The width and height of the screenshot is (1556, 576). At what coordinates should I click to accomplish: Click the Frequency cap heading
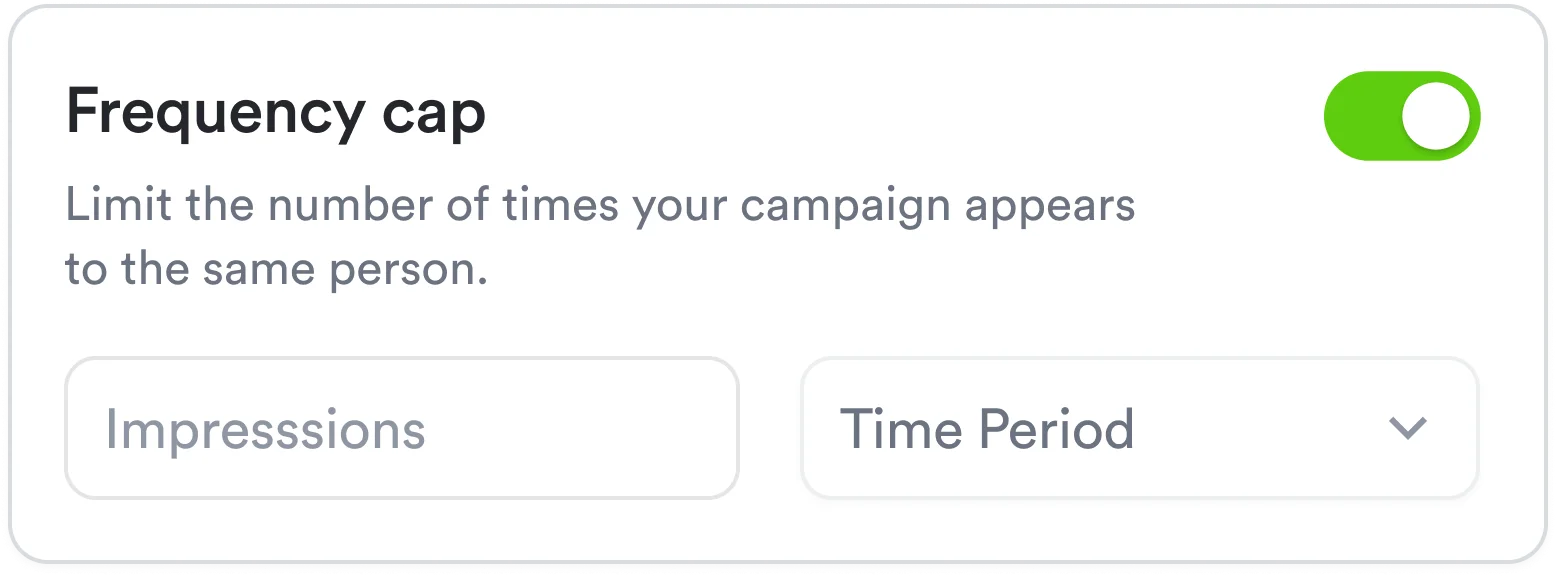coord(276,112)
